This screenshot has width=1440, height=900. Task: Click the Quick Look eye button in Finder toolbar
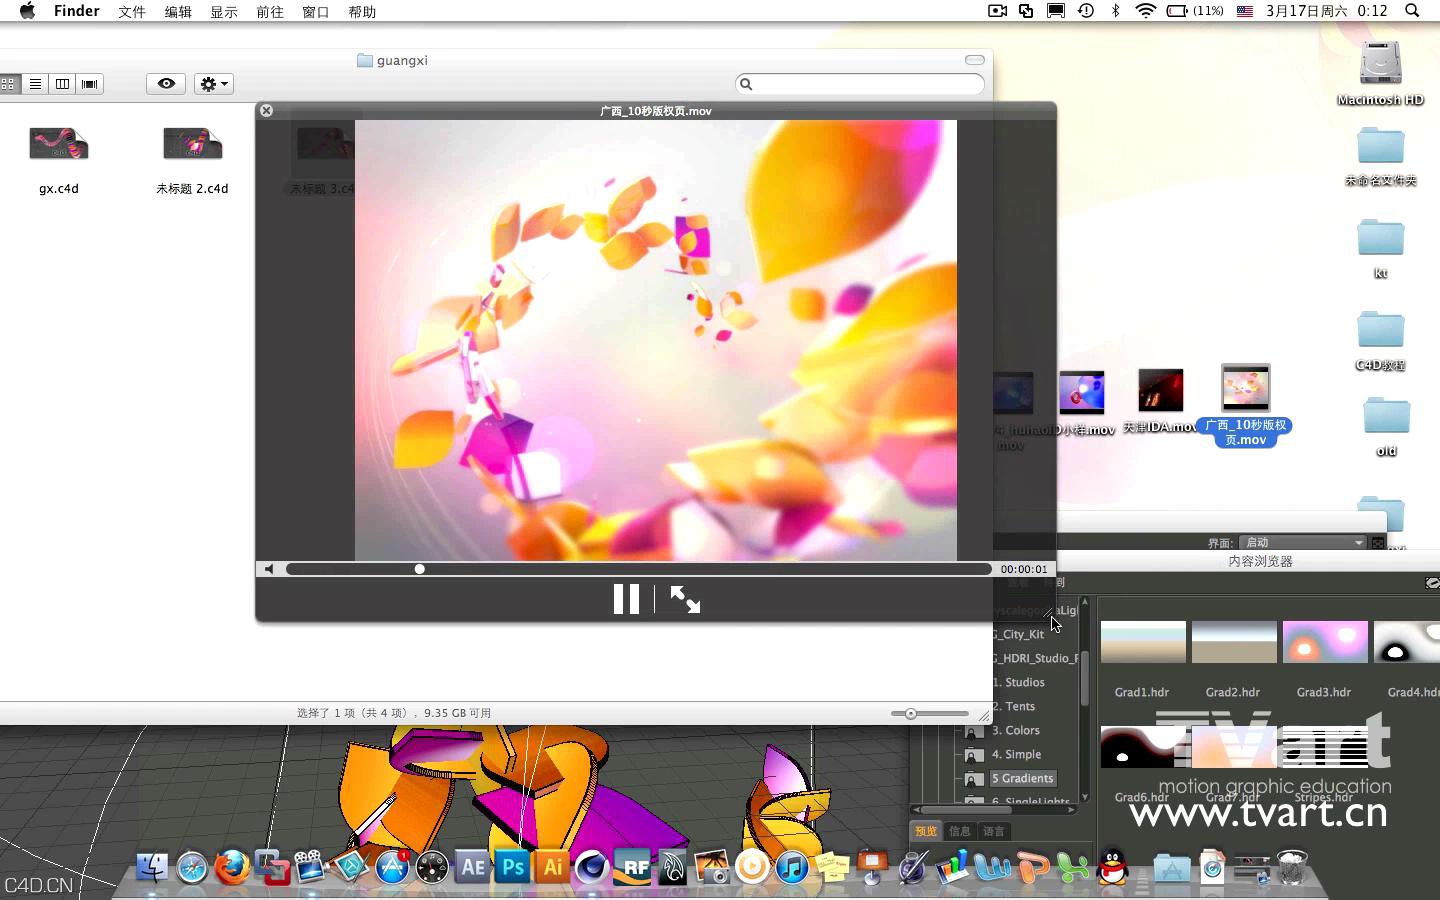(x=166, y=84)
